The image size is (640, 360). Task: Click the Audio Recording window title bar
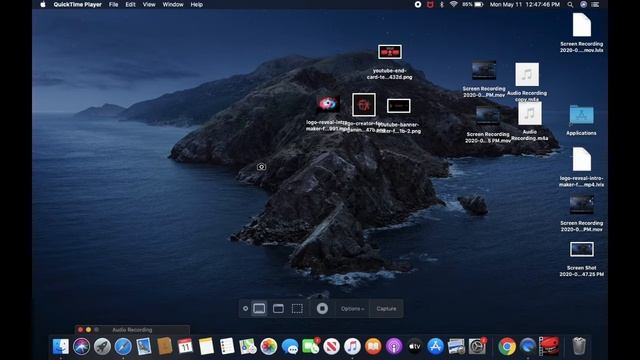(x=132, y=329)
